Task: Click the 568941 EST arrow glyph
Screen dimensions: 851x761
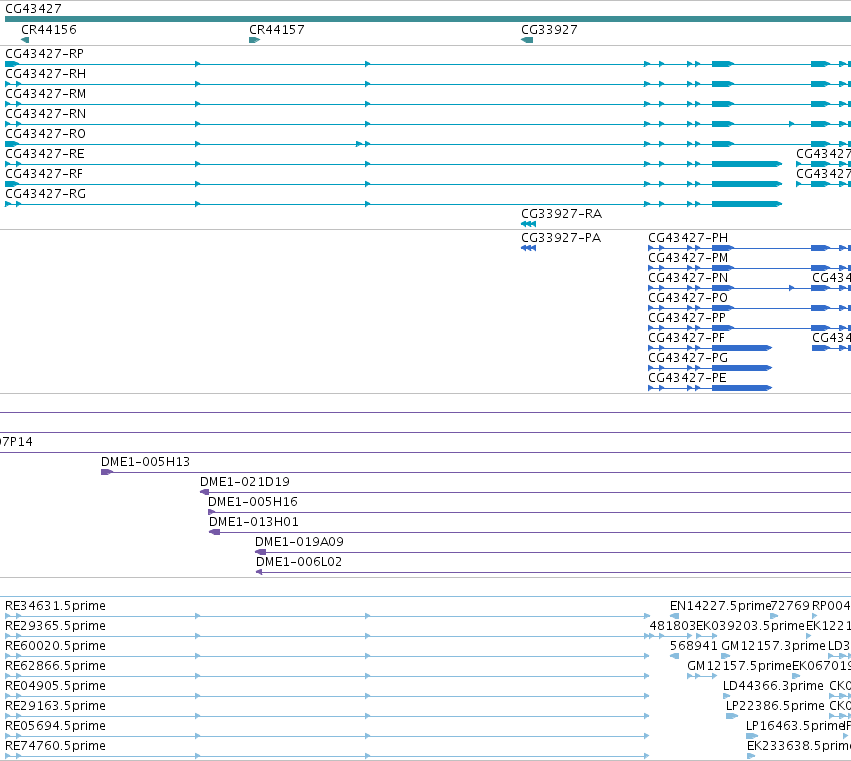Action: pos(675,656)
